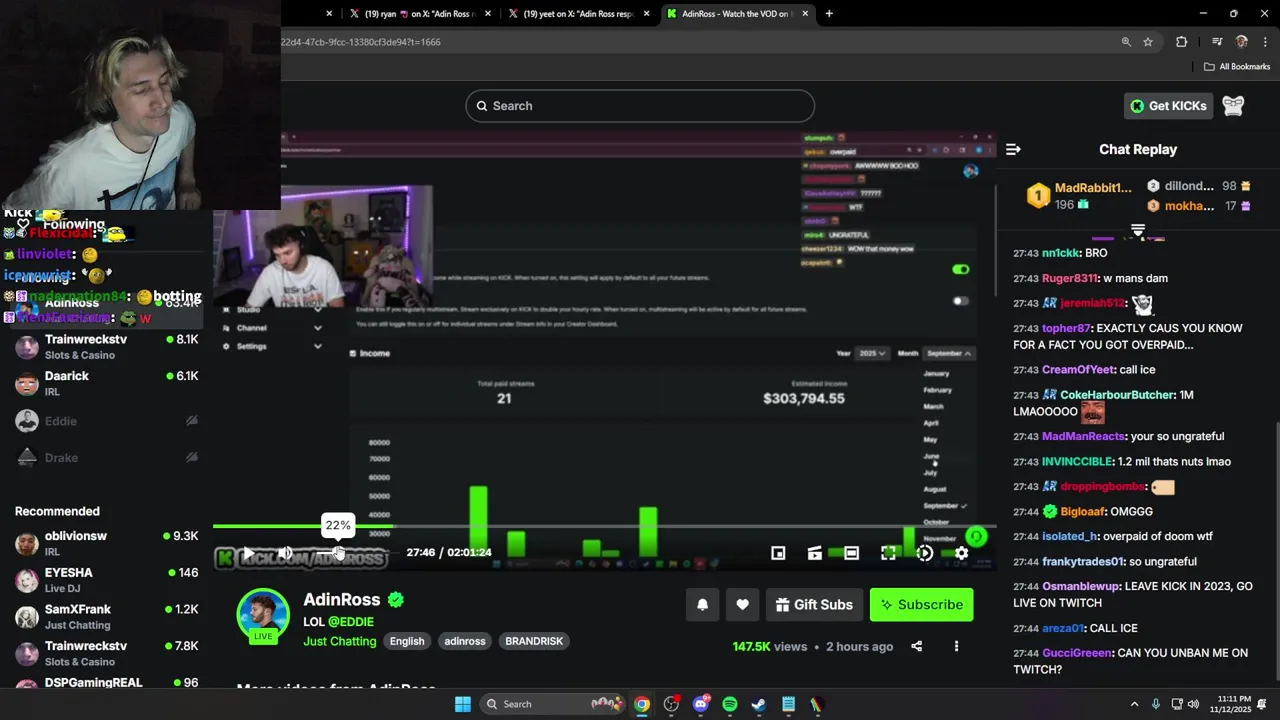Screen dimensions: 1280x720
Task: Focus the Kick Search field
Action: click(x=640, y=106)
